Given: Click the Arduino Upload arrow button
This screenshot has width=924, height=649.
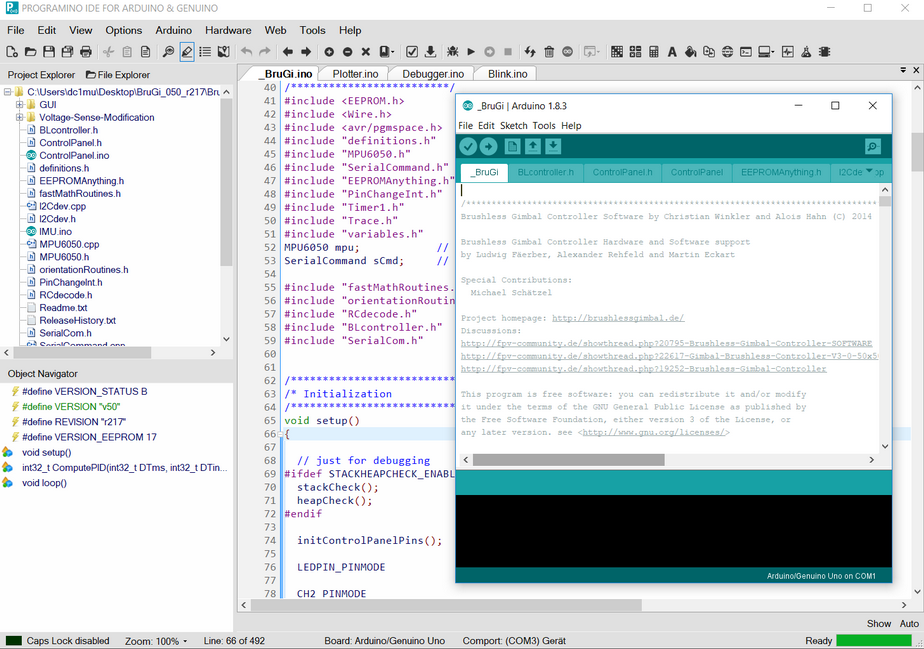Looking at the screenshot, I should click(488, 147).
